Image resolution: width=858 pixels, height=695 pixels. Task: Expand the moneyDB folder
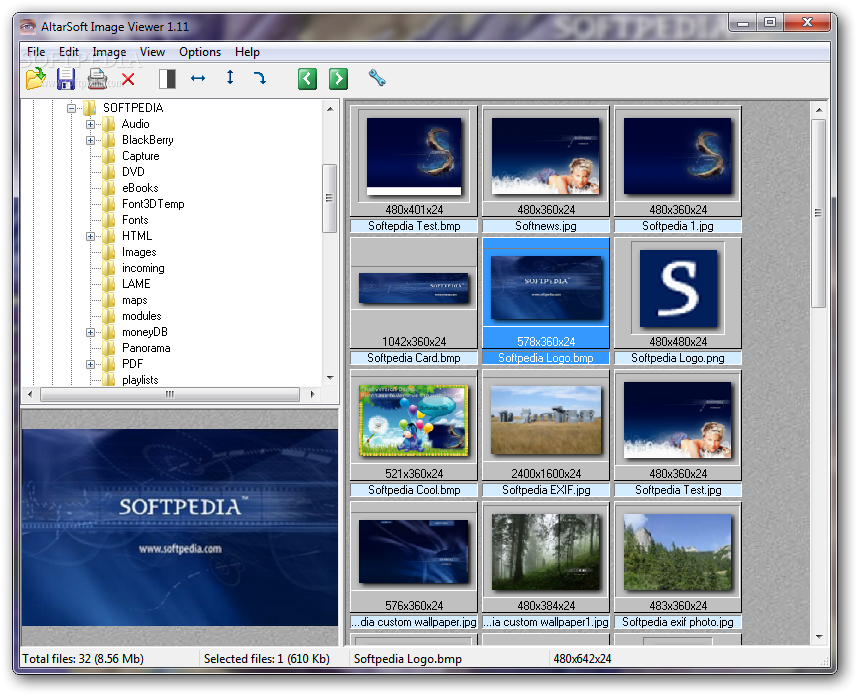pos(90,332)
